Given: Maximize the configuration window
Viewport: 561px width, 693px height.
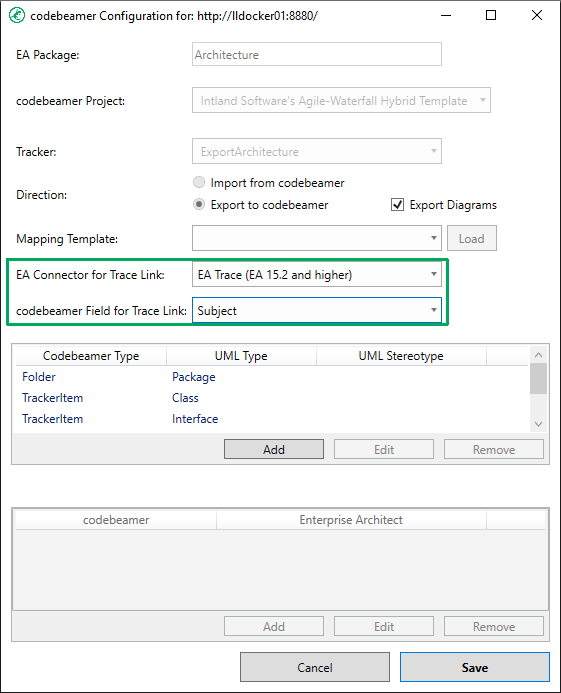Looking at the screenshot, I should point(491,15).
